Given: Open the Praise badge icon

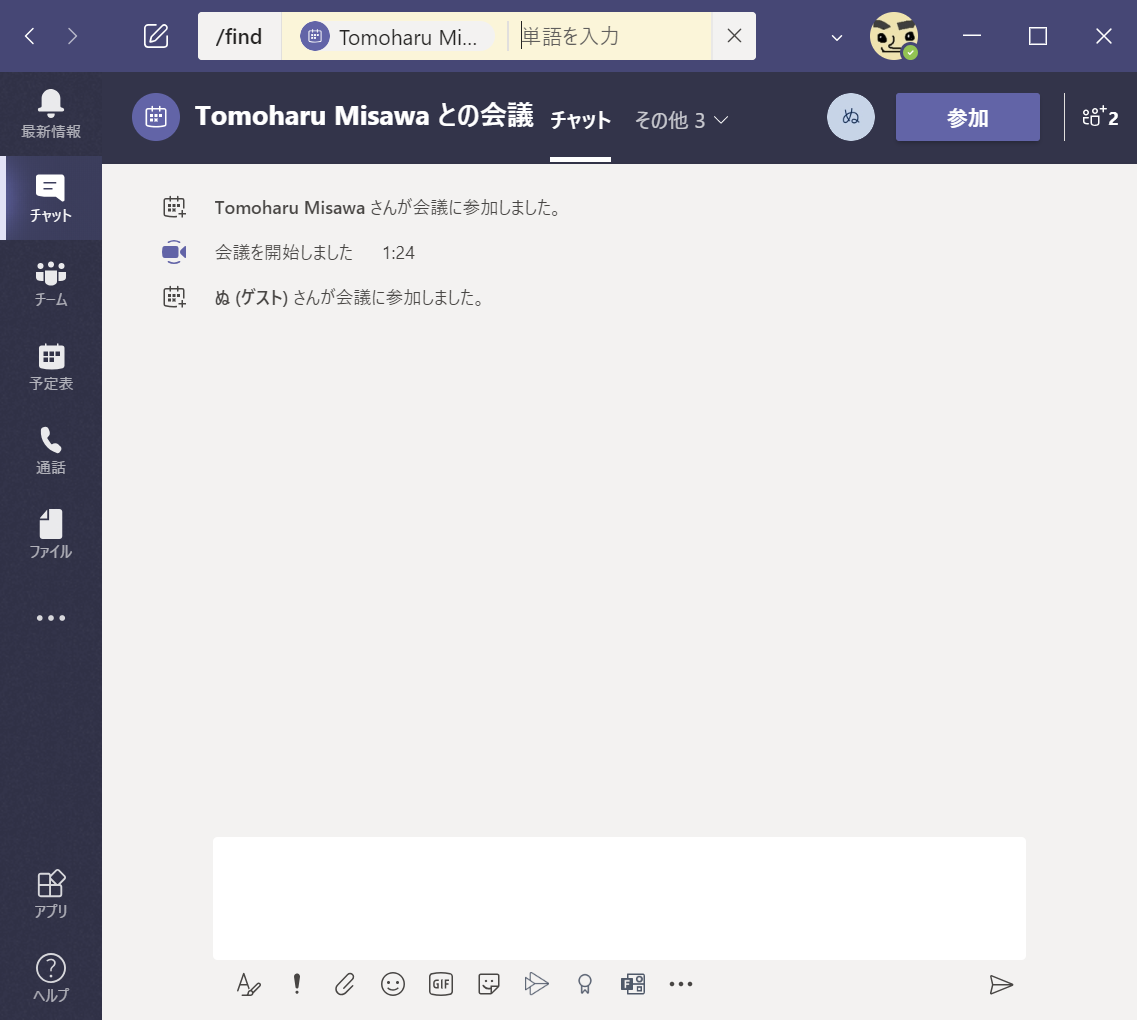Looking at the screenshot, I should (x=584, y=984).
